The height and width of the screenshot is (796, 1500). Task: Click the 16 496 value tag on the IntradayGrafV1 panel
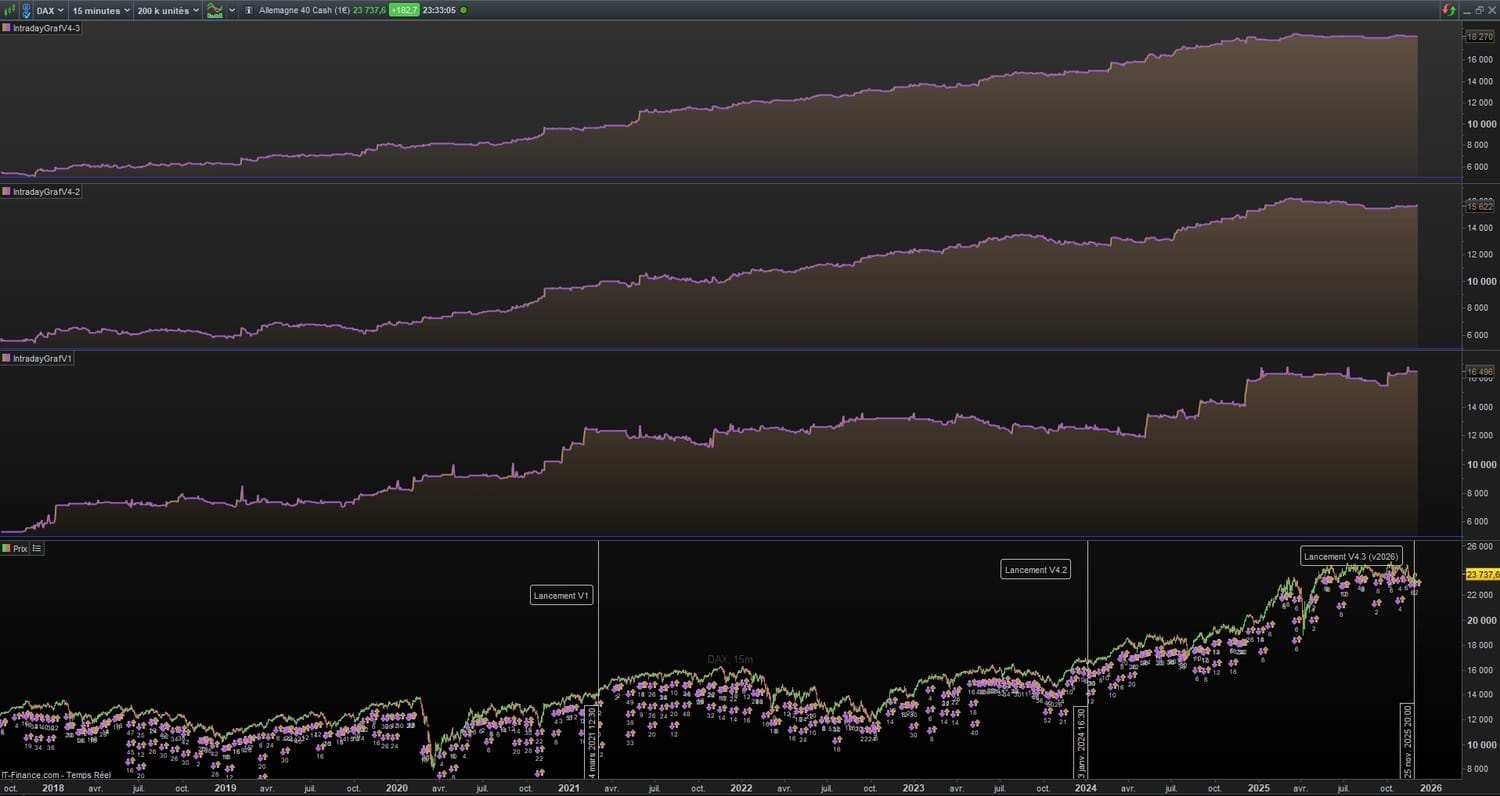[1479, 372]
